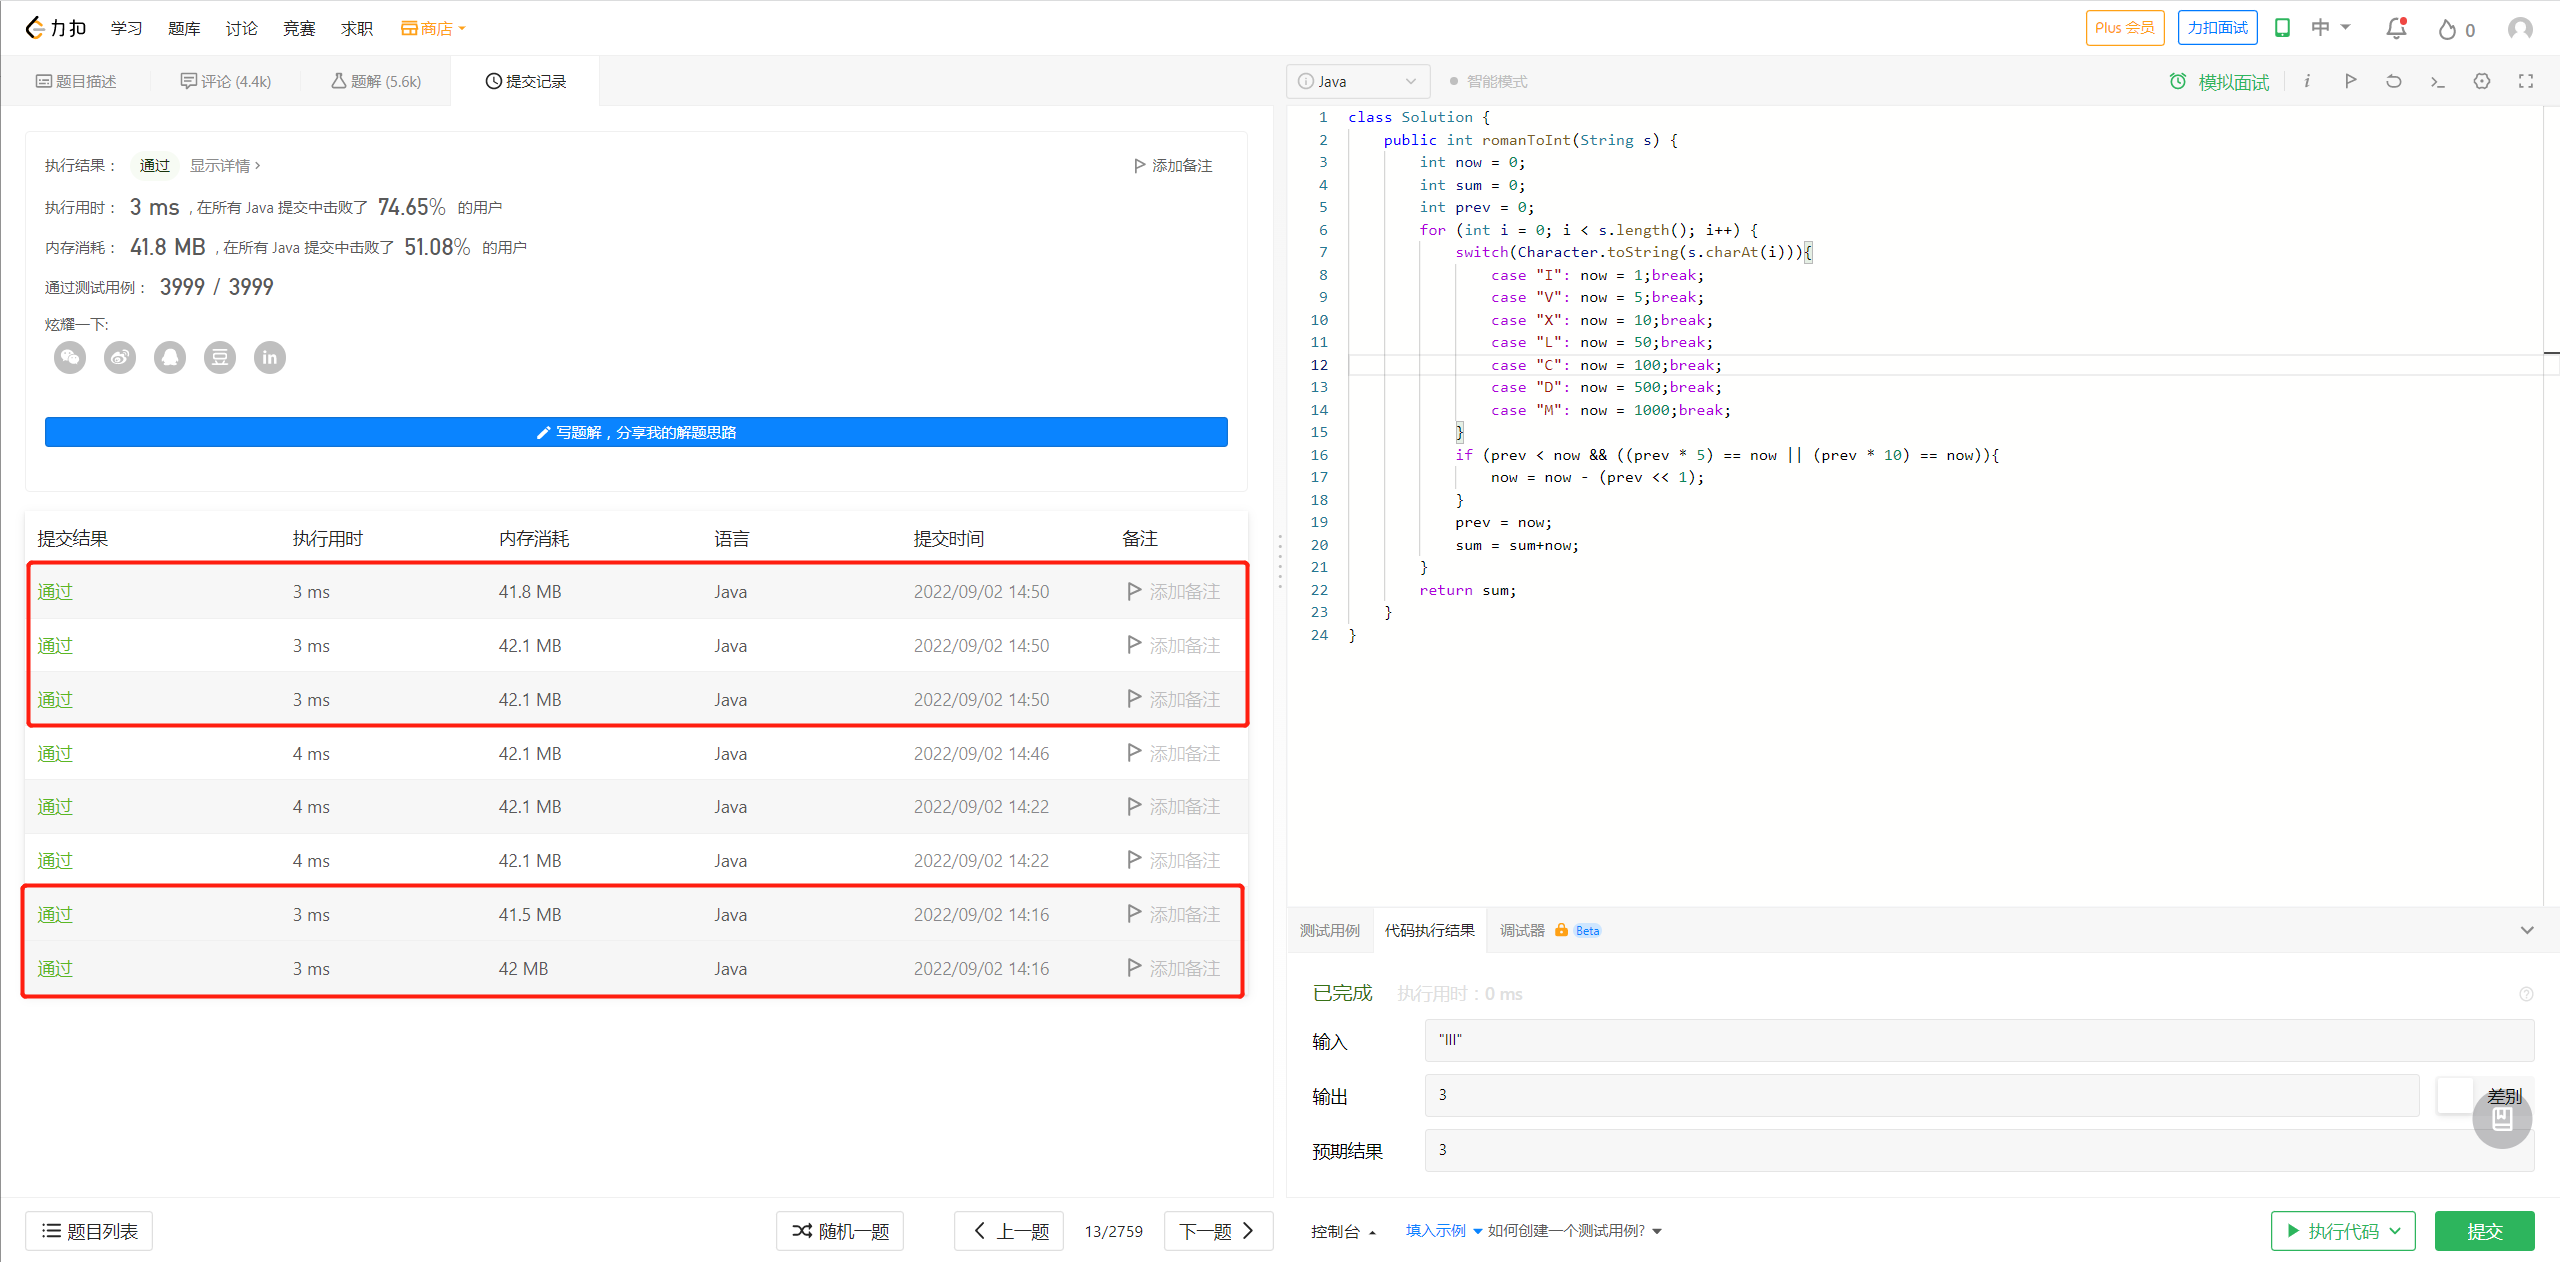Enter fullscreen editor mode
2560x1262 pixels.
click(x=2525, y=81)
